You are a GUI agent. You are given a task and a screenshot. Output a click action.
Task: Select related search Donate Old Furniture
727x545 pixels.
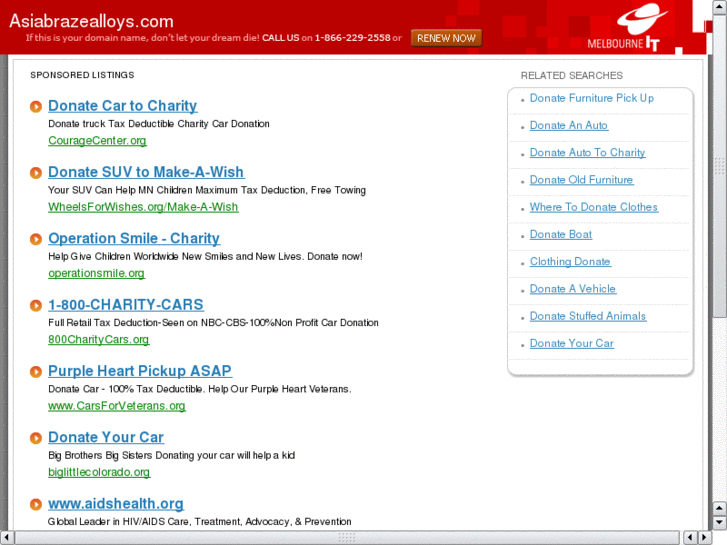(x=581, y=180)
